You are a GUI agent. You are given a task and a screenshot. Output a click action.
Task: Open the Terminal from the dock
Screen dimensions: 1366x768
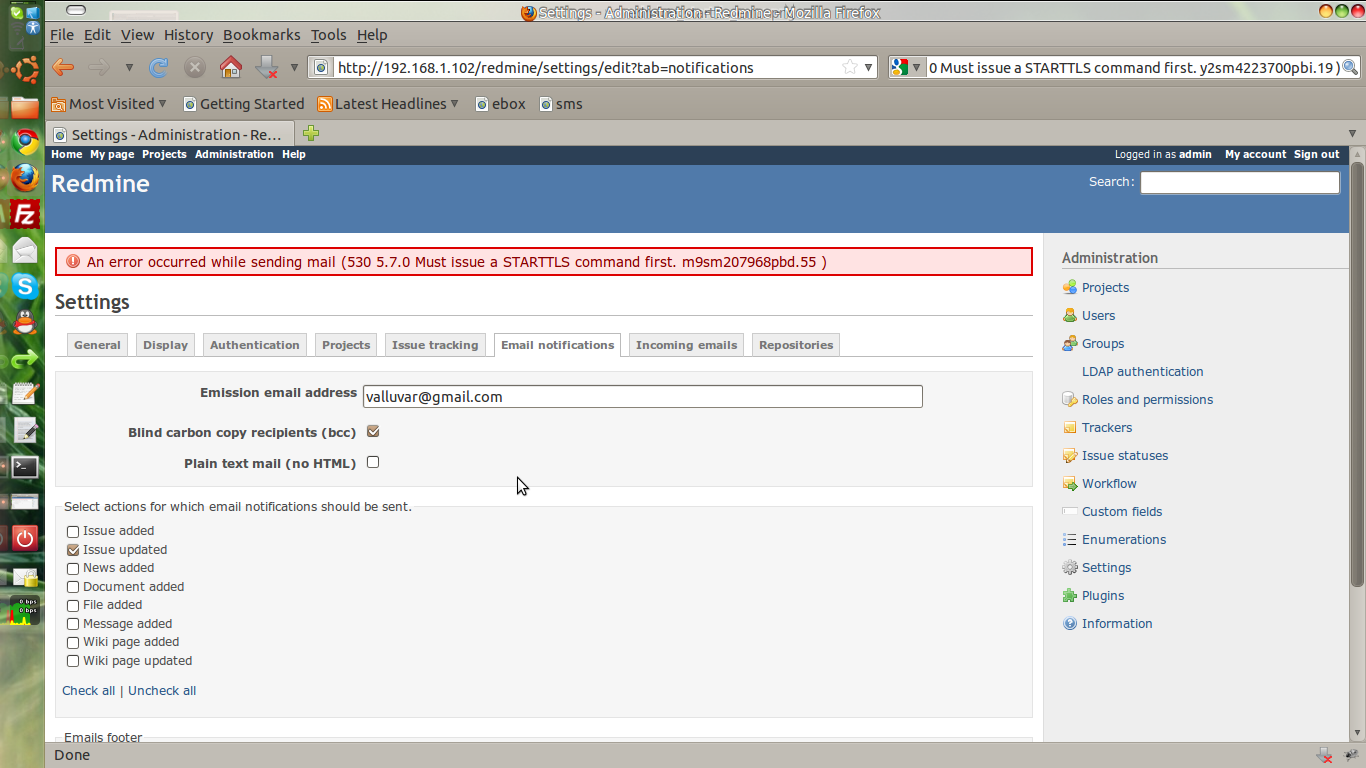(25, 466)
